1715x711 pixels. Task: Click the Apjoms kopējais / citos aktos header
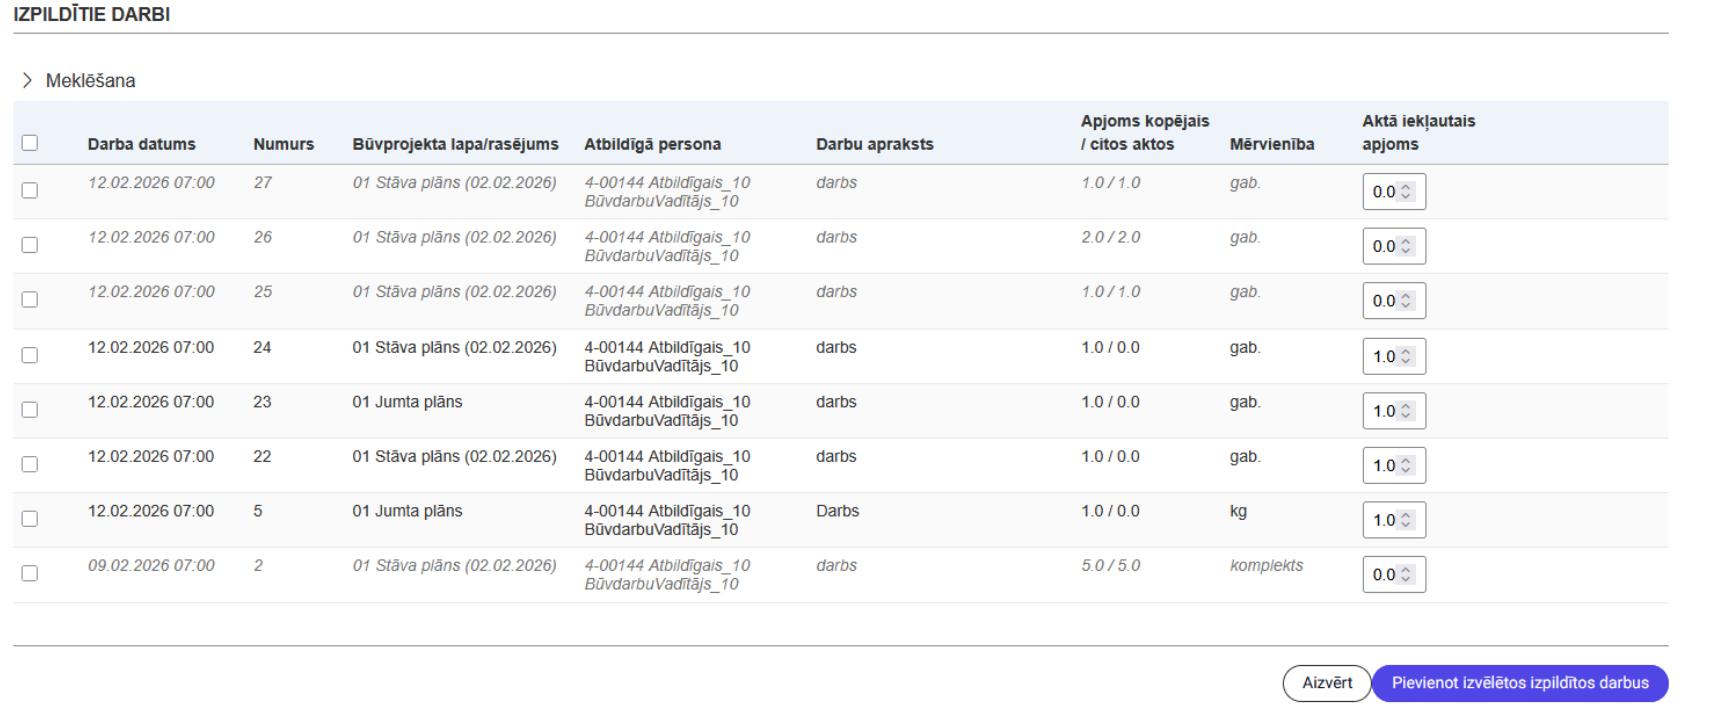click(1145, 132)
